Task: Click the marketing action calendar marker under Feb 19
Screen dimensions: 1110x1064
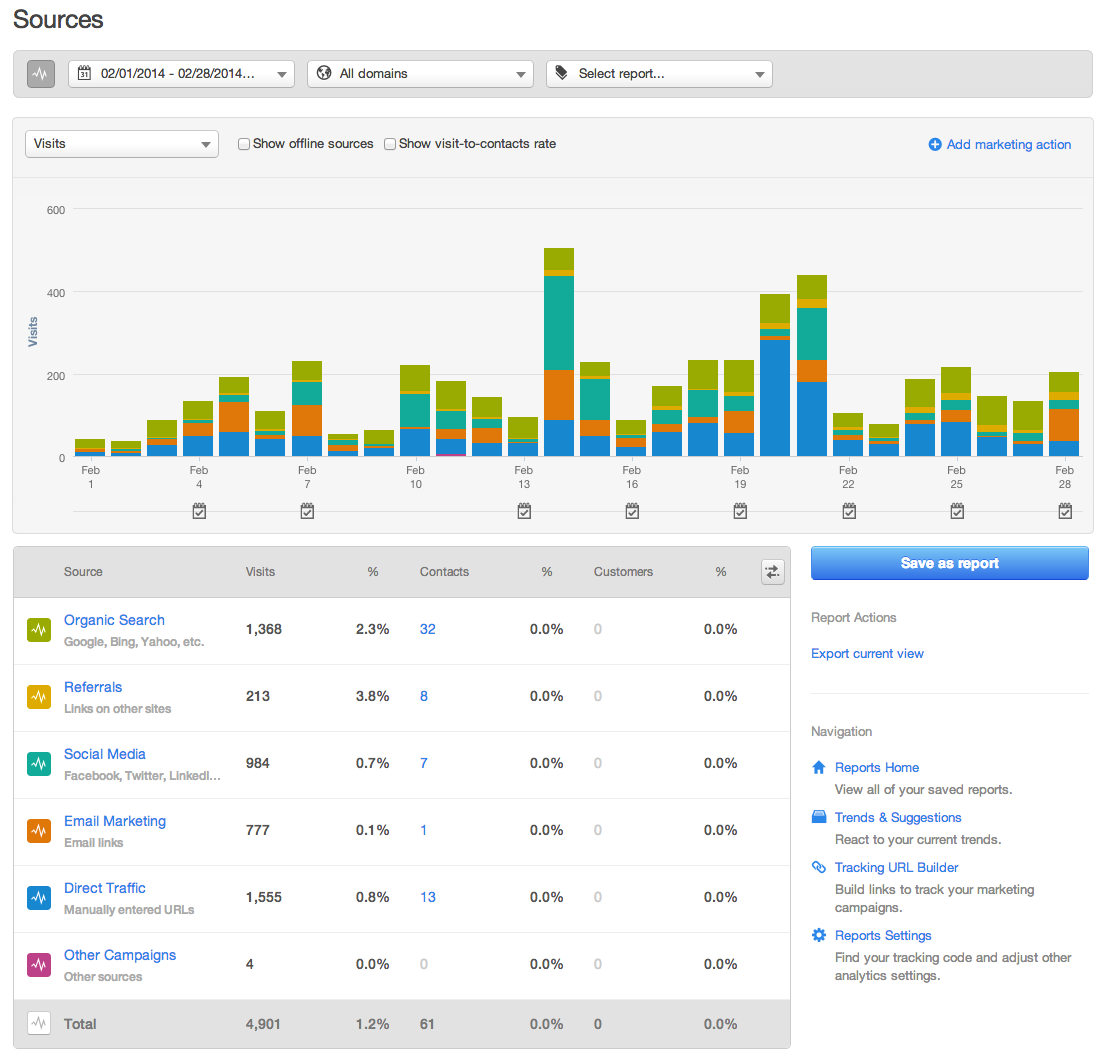Action: coord(740,510)
